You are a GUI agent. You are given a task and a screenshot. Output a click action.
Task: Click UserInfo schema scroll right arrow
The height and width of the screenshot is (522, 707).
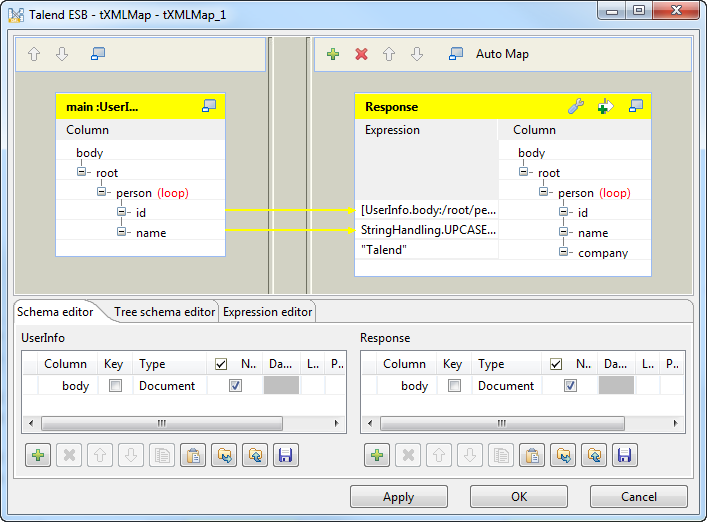click(336, 423)
